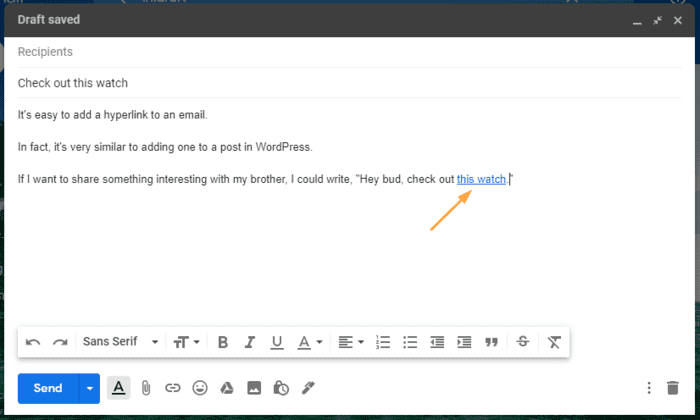Minimize the compose window
700x420 pixels.
tap(637, 21)
